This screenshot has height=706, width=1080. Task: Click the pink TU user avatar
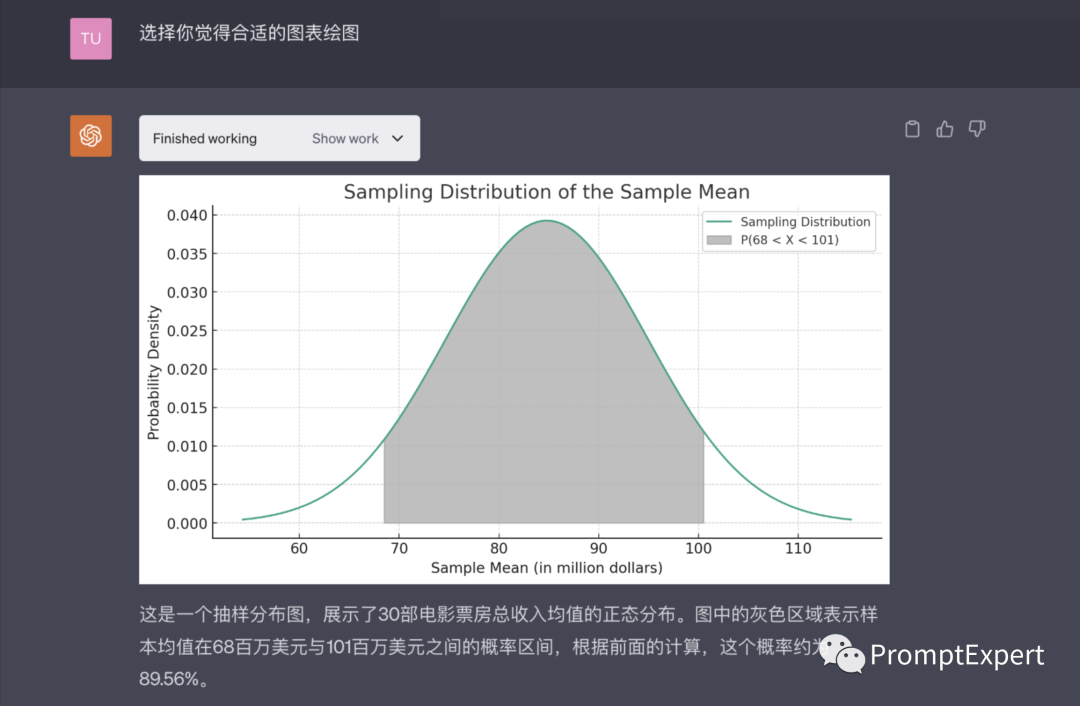91,38
